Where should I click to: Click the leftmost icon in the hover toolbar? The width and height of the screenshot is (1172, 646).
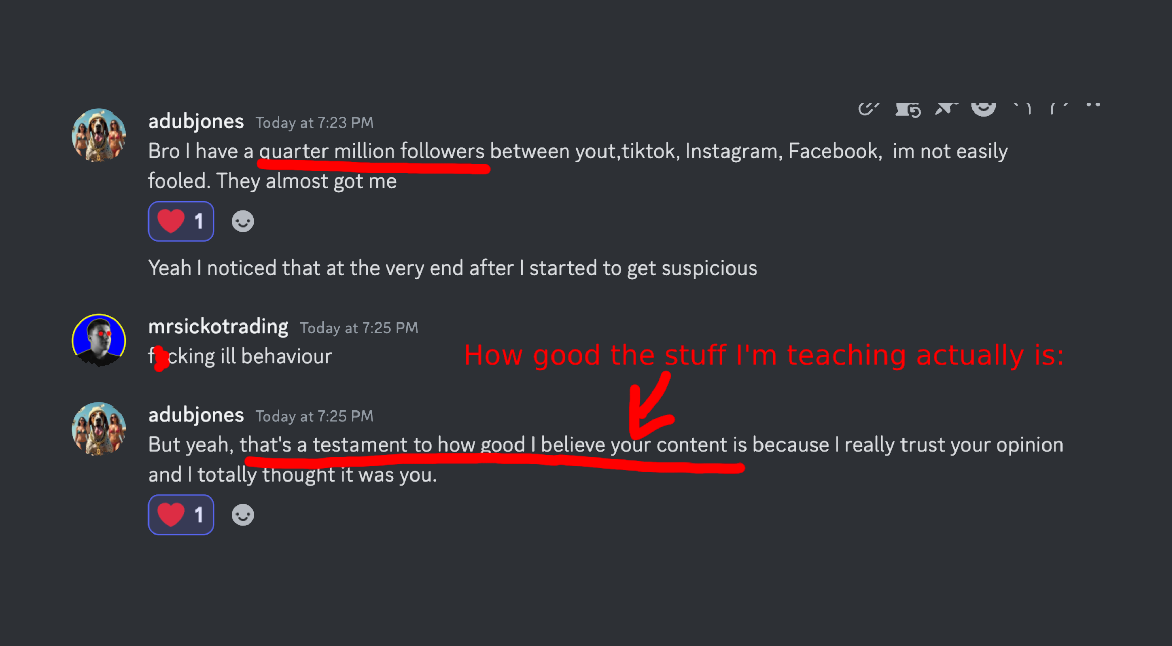pyautogui.click(x=869, y=106)
